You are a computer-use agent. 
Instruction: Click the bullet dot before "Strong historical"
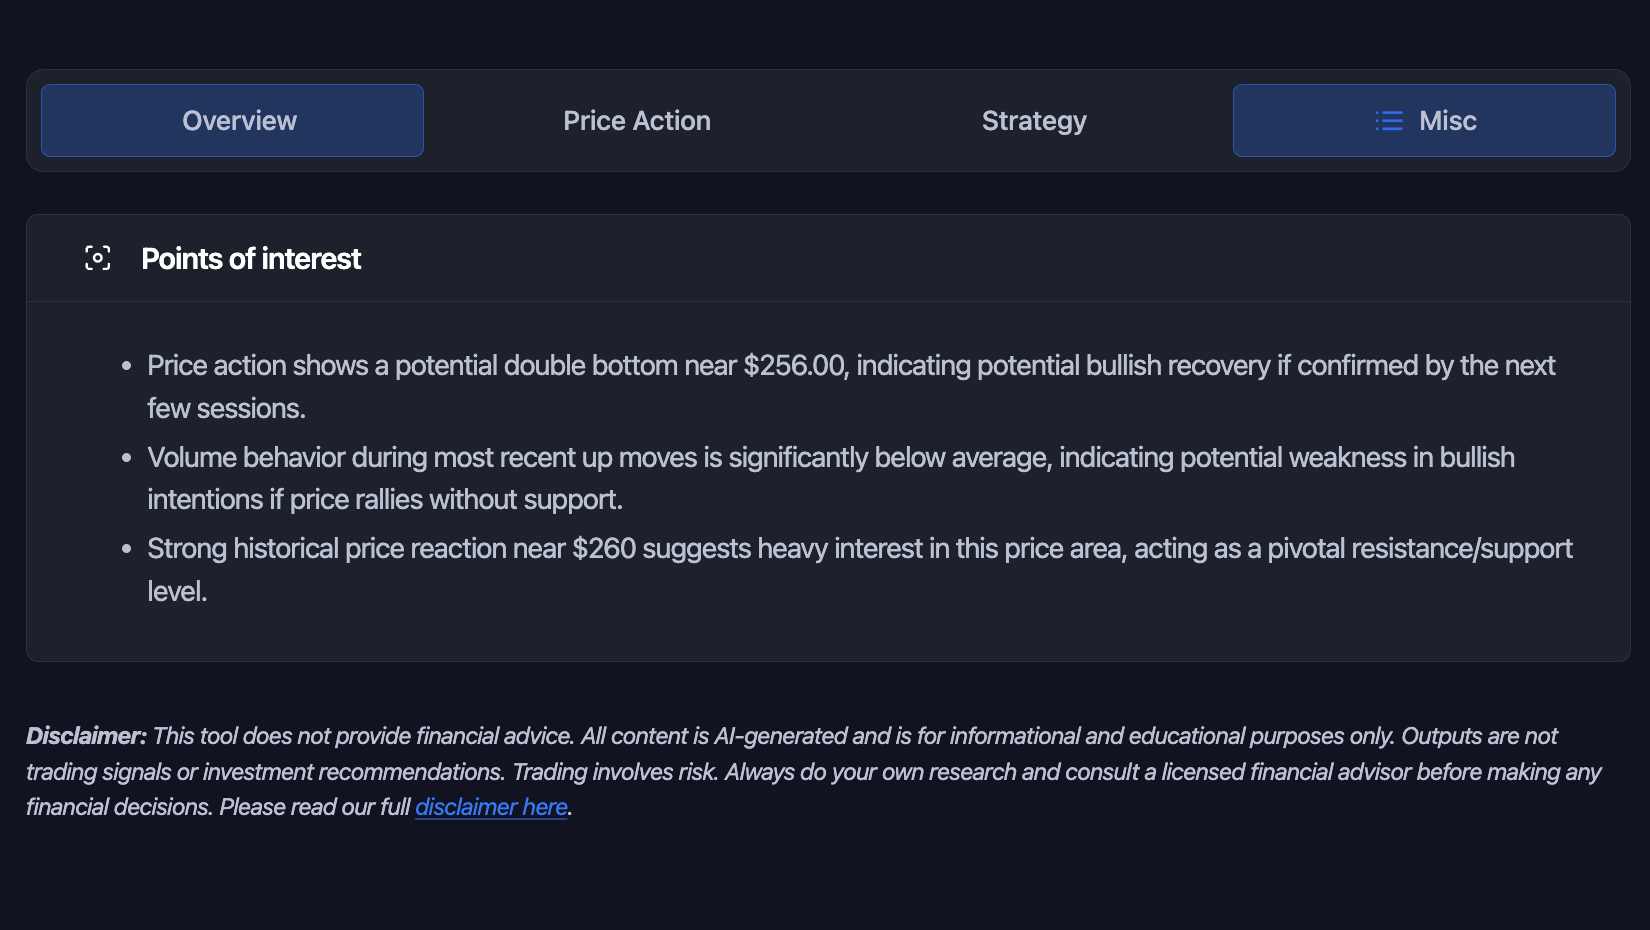pos(127,550)
